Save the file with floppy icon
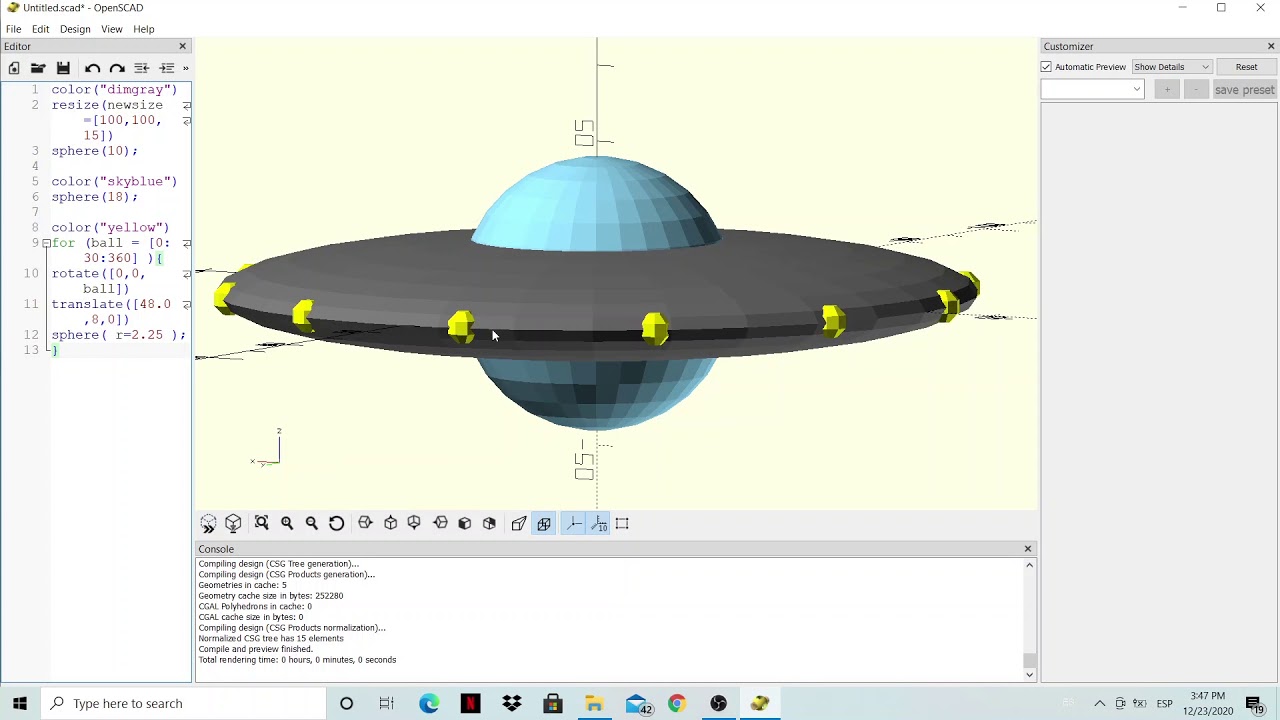This screenshot has height=720, width=1280. point(63,68)
